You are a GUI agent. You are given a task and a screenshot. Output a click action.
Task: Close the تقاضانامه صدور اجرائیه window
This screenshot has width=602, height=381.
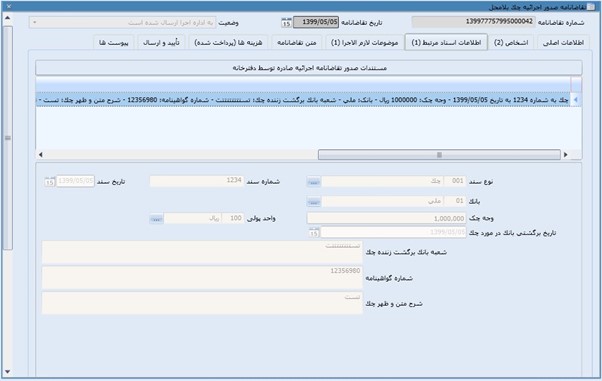tap(8, 7)
